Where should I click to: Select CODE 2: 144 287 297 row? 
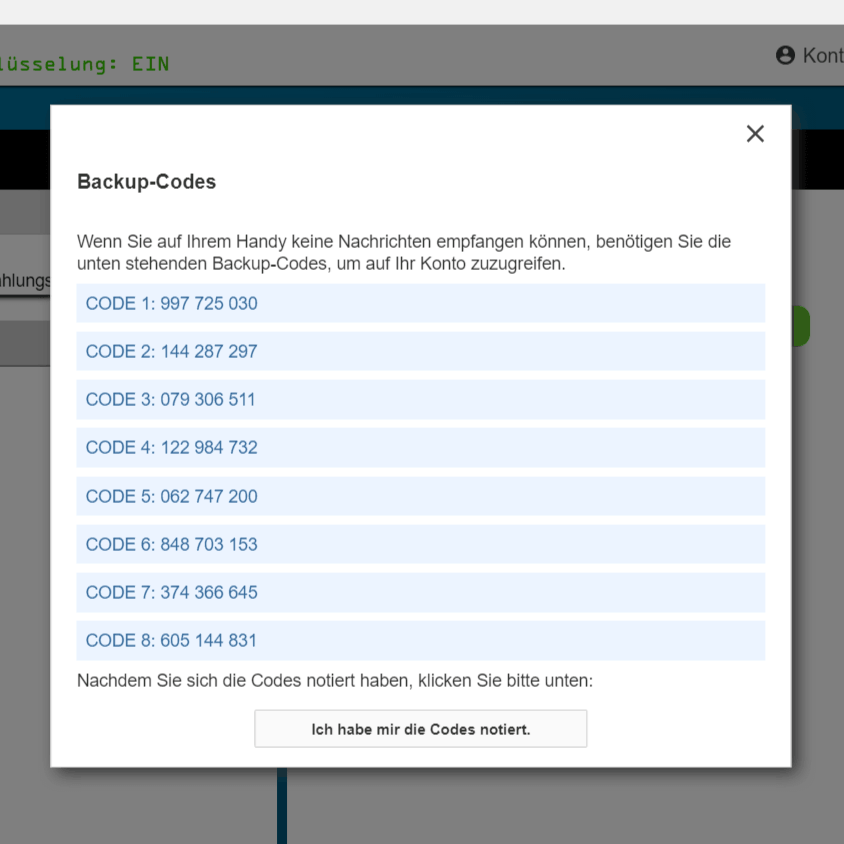pyautogui.click(x=420, y=351)
